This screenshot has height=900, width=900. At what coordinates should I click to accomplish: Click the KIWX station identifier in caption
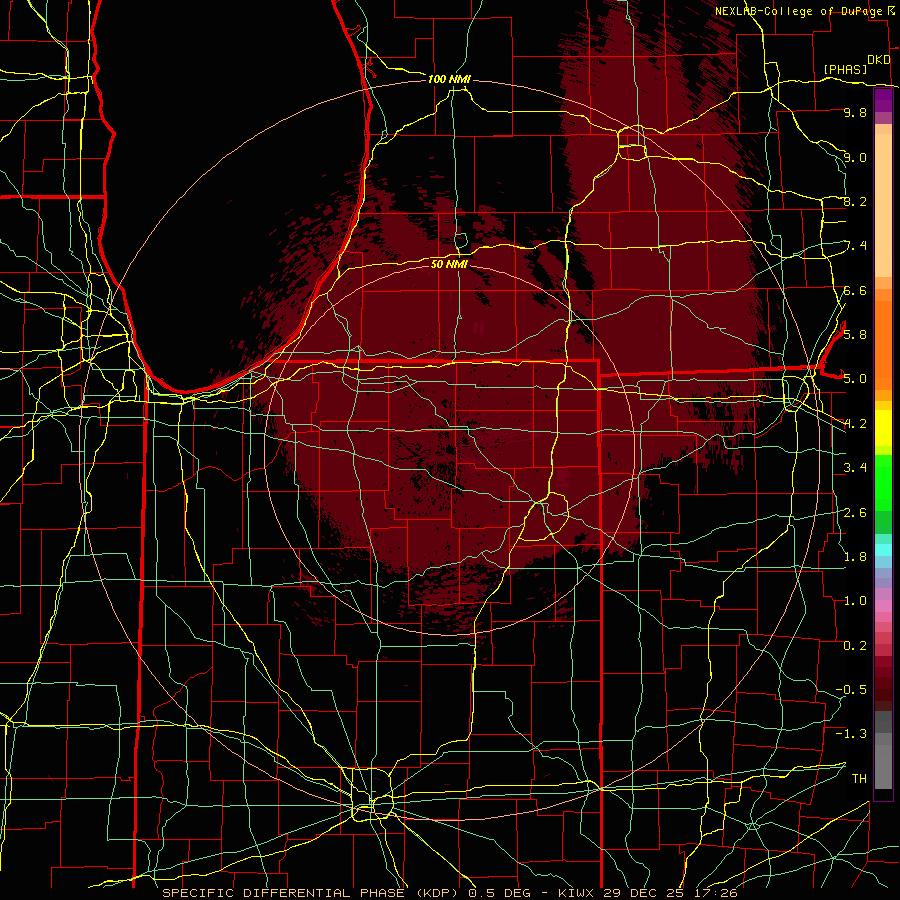coord(576,893)
